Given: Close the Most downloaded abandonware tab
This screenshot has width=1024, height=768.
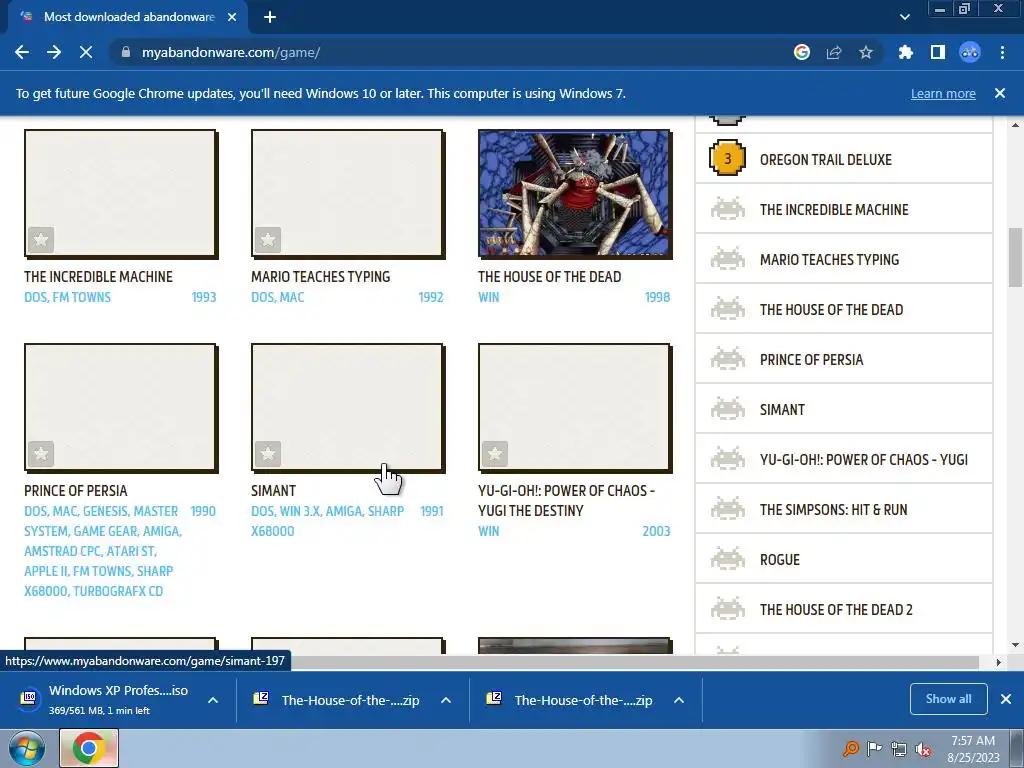Looking at the screenshot, I should 232,17.
